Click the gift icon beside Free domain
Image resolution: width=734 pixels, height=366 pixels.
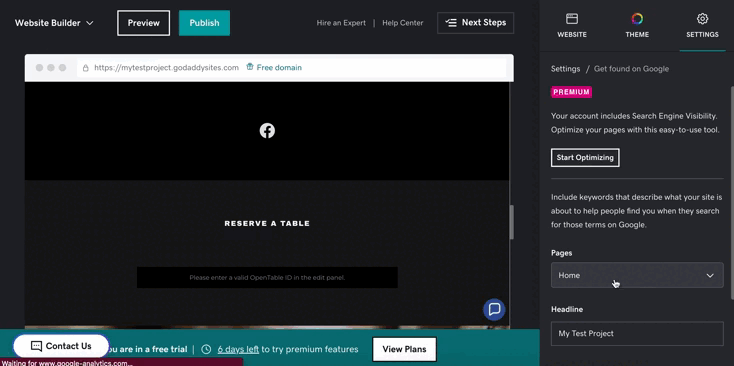point(250,67)
